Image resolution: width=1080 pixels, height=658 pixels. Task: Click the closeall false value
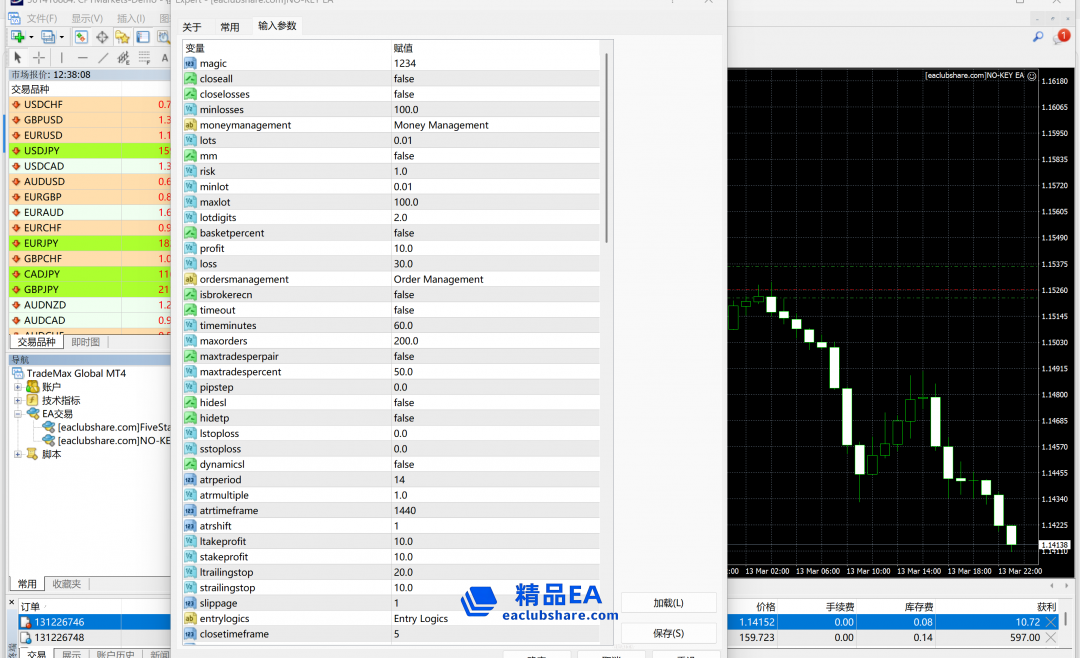pos(404,79)
